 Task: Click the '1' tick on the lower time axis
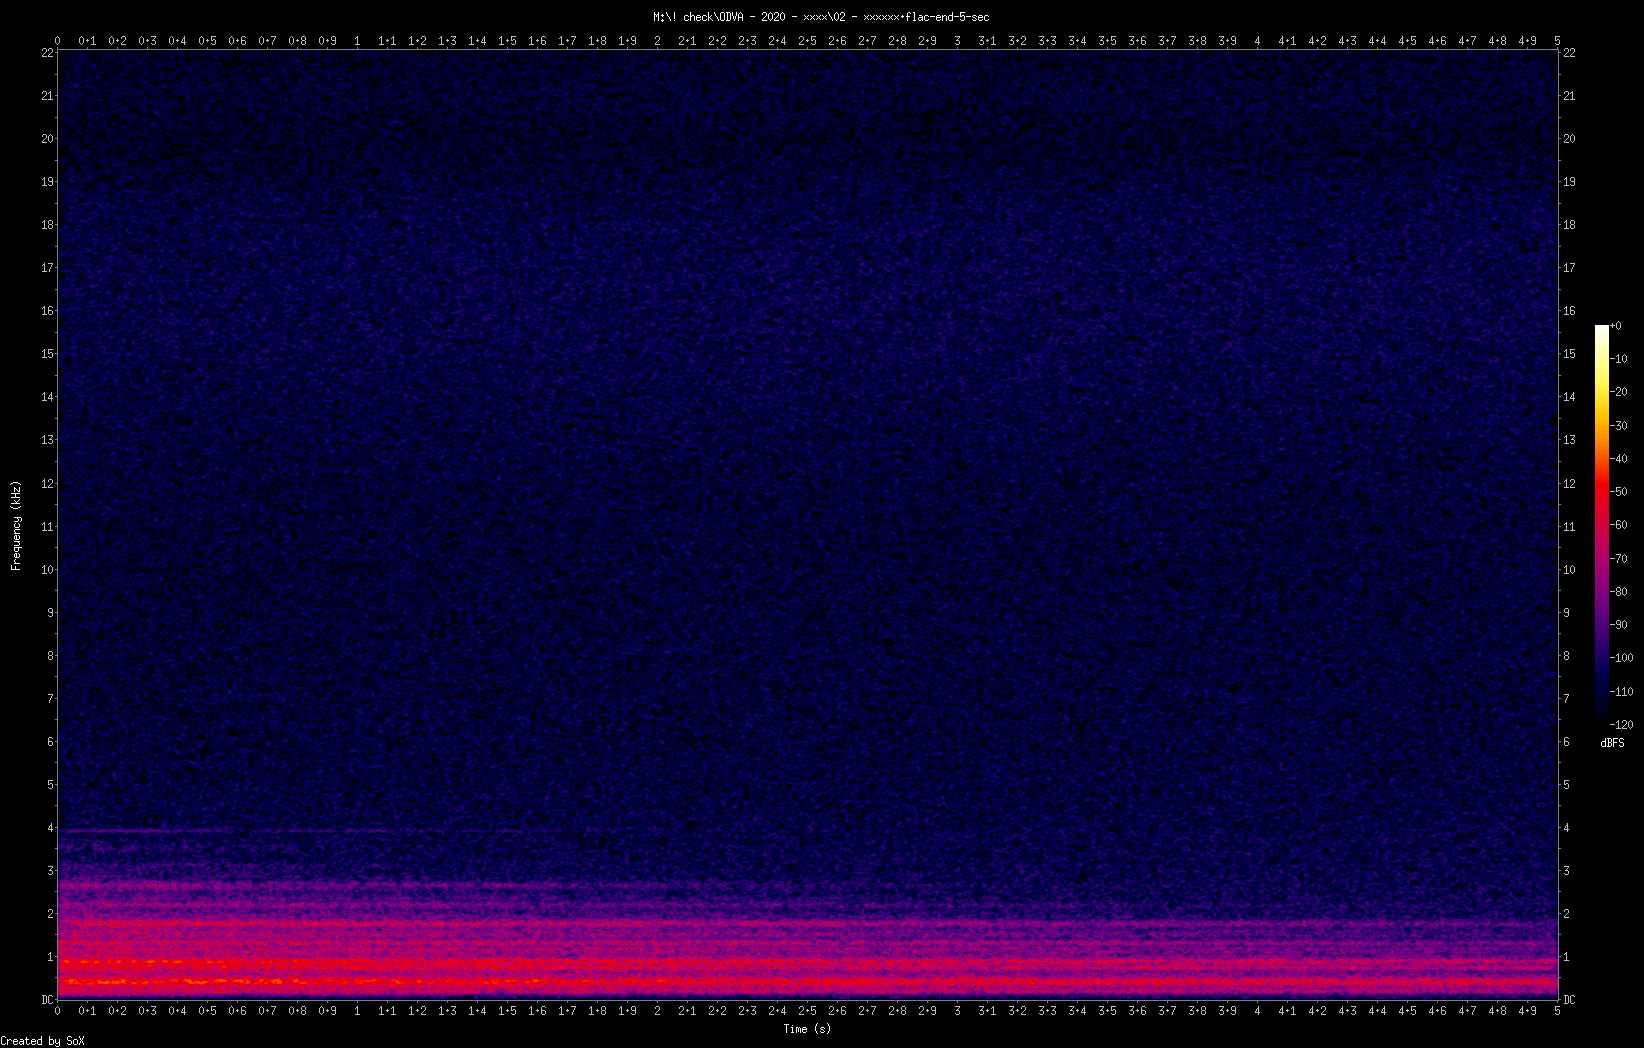(x=357, y=1011)
